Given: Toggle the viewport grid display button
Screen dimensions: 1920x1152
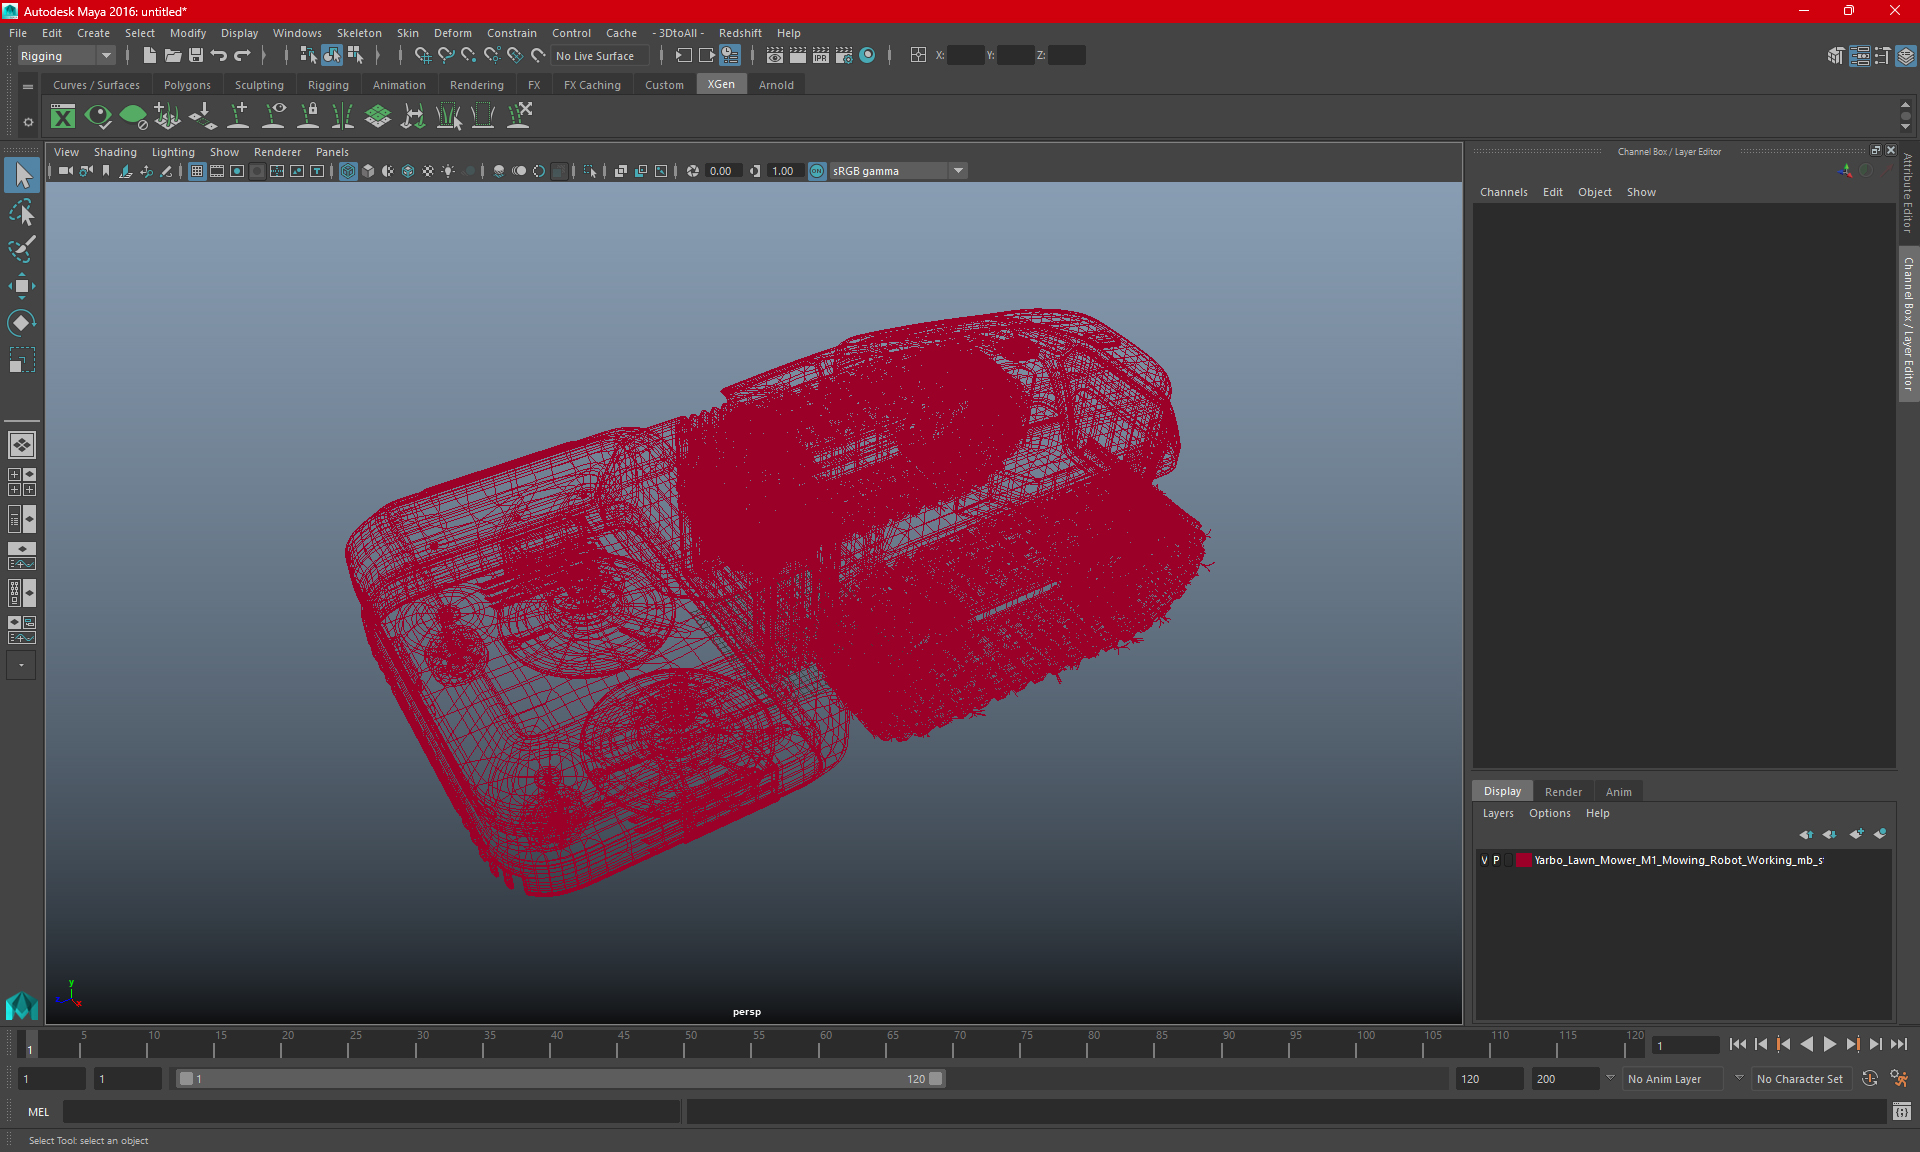Looking at the screenshot, I should (x=197, y=171).
